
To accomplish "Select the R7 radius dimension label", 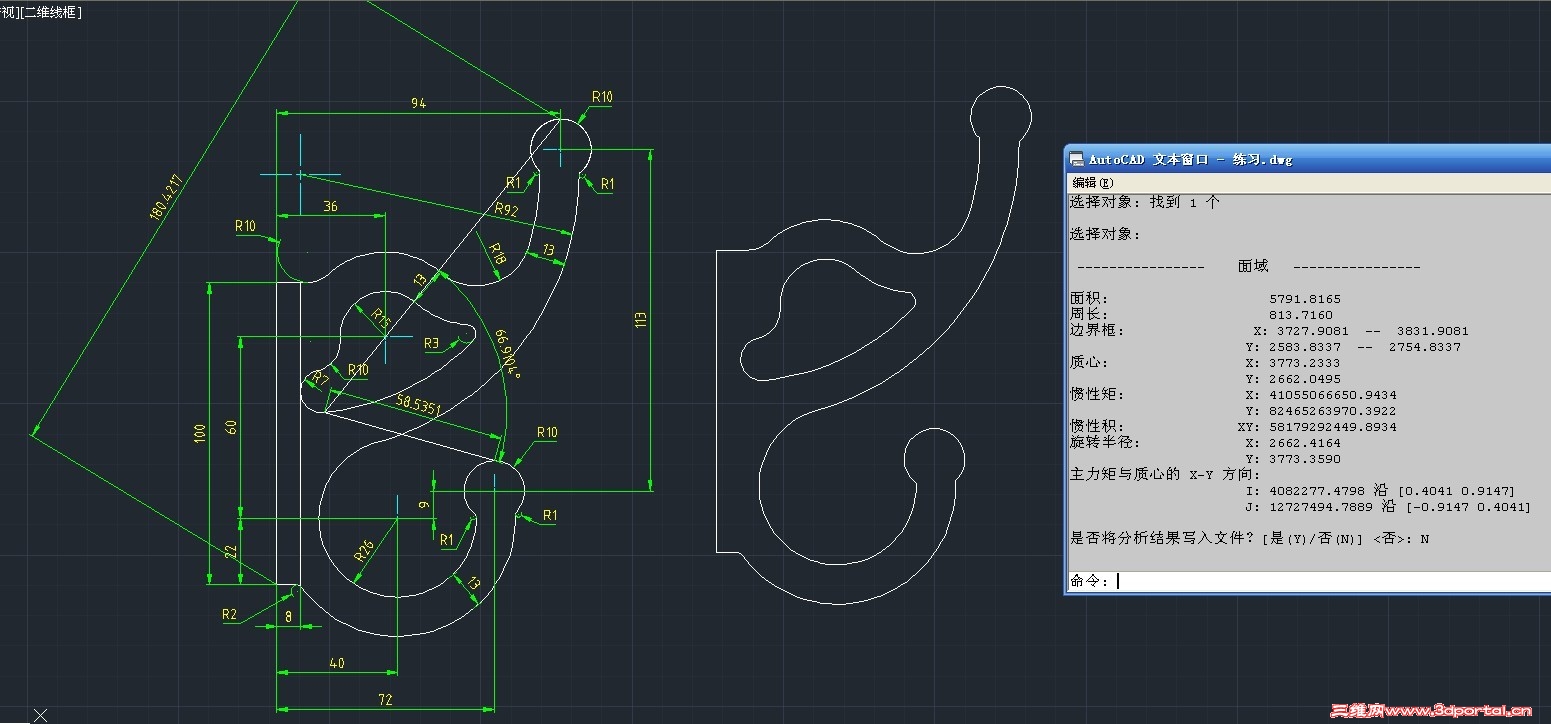I will (x=319, y=378).
